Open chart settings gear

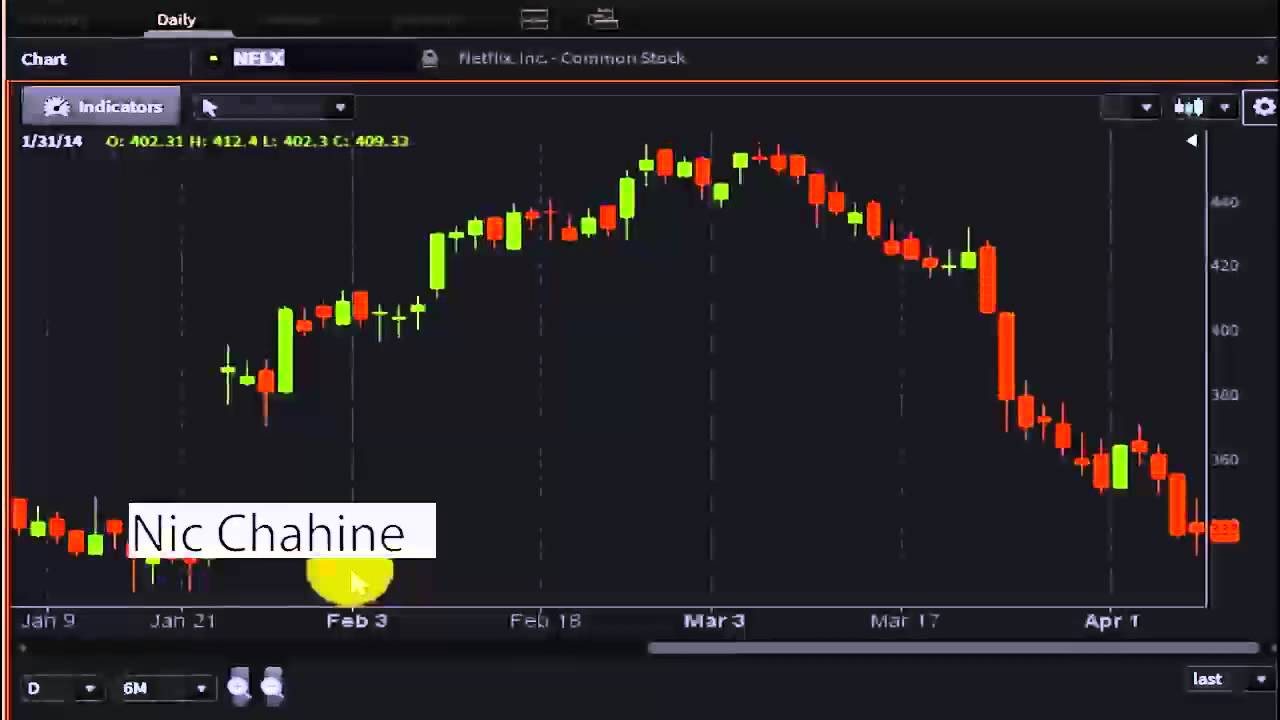coord(1264,107)
